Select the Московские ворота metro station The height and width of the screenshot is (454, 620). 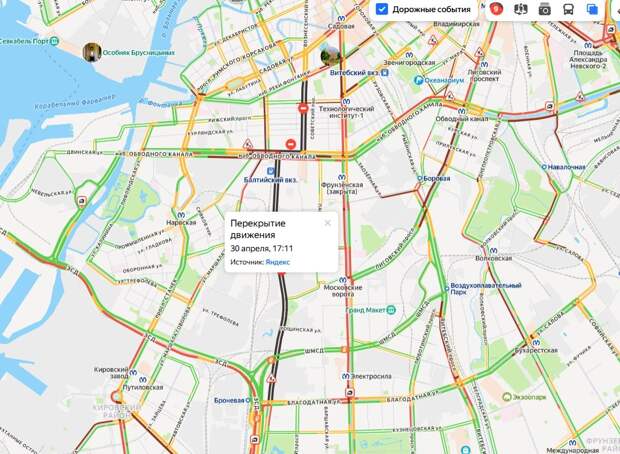pos(342,280)
